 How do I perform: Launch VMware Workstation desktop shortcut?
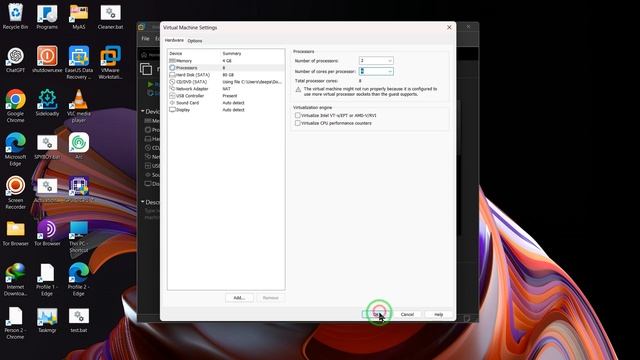[110, 63]
